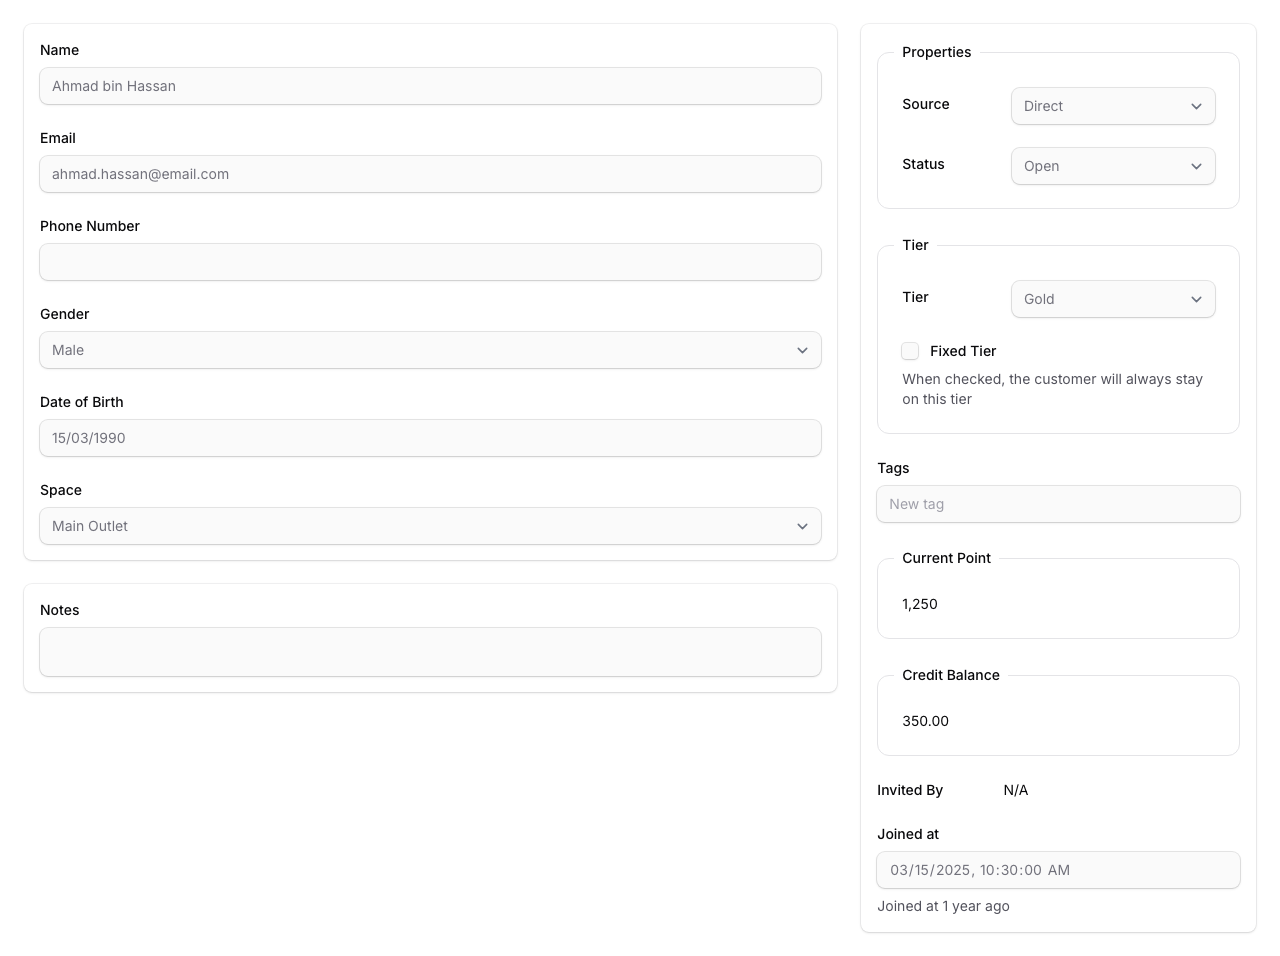Click the chevron on the Source selector
Image resolution: width=1280 pixels, height=956 pixels.
[1196, 106]
